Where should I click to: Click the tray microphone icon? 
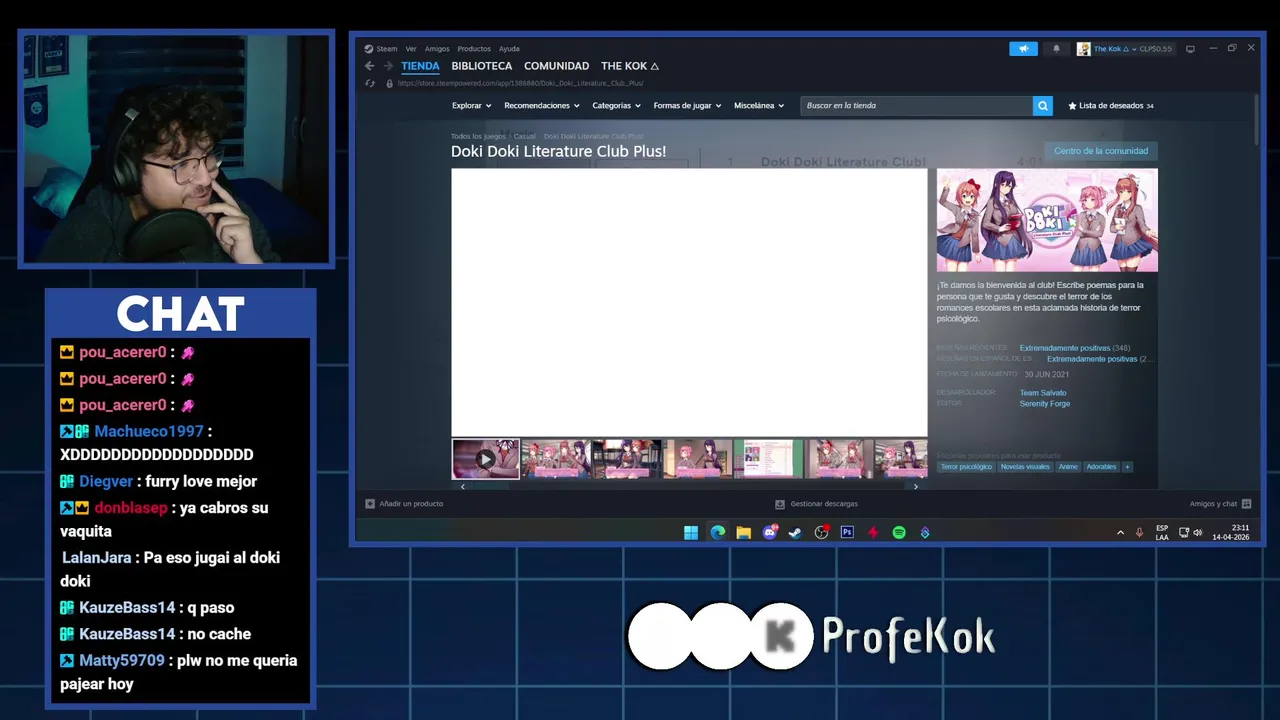[1139, 533]
